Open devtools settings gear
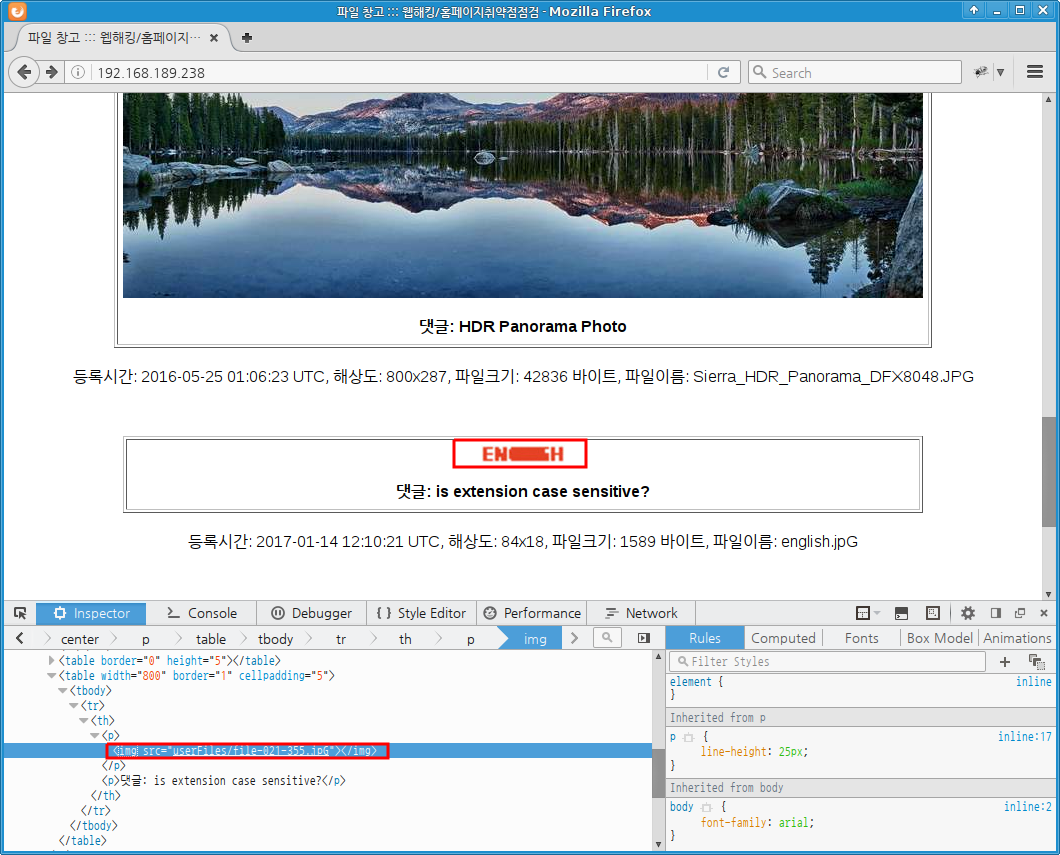 coord(968,613)
